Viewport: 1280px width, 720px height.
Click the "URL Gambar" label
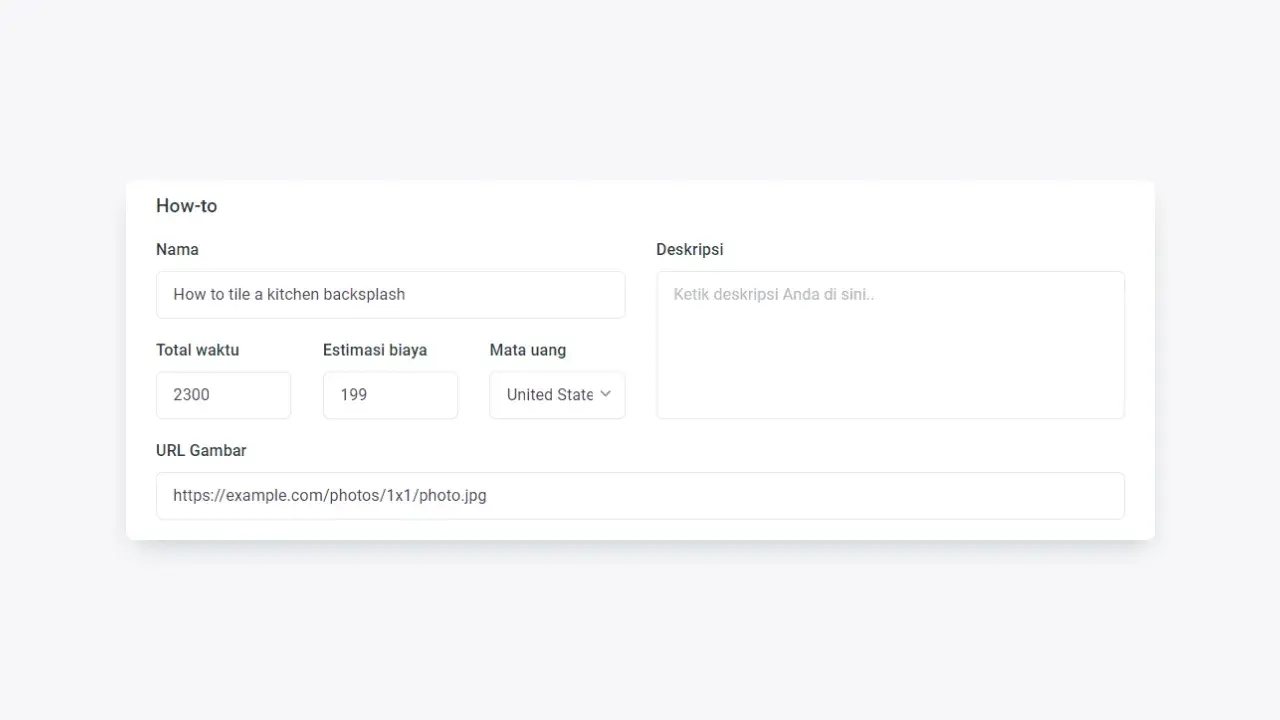201,450
